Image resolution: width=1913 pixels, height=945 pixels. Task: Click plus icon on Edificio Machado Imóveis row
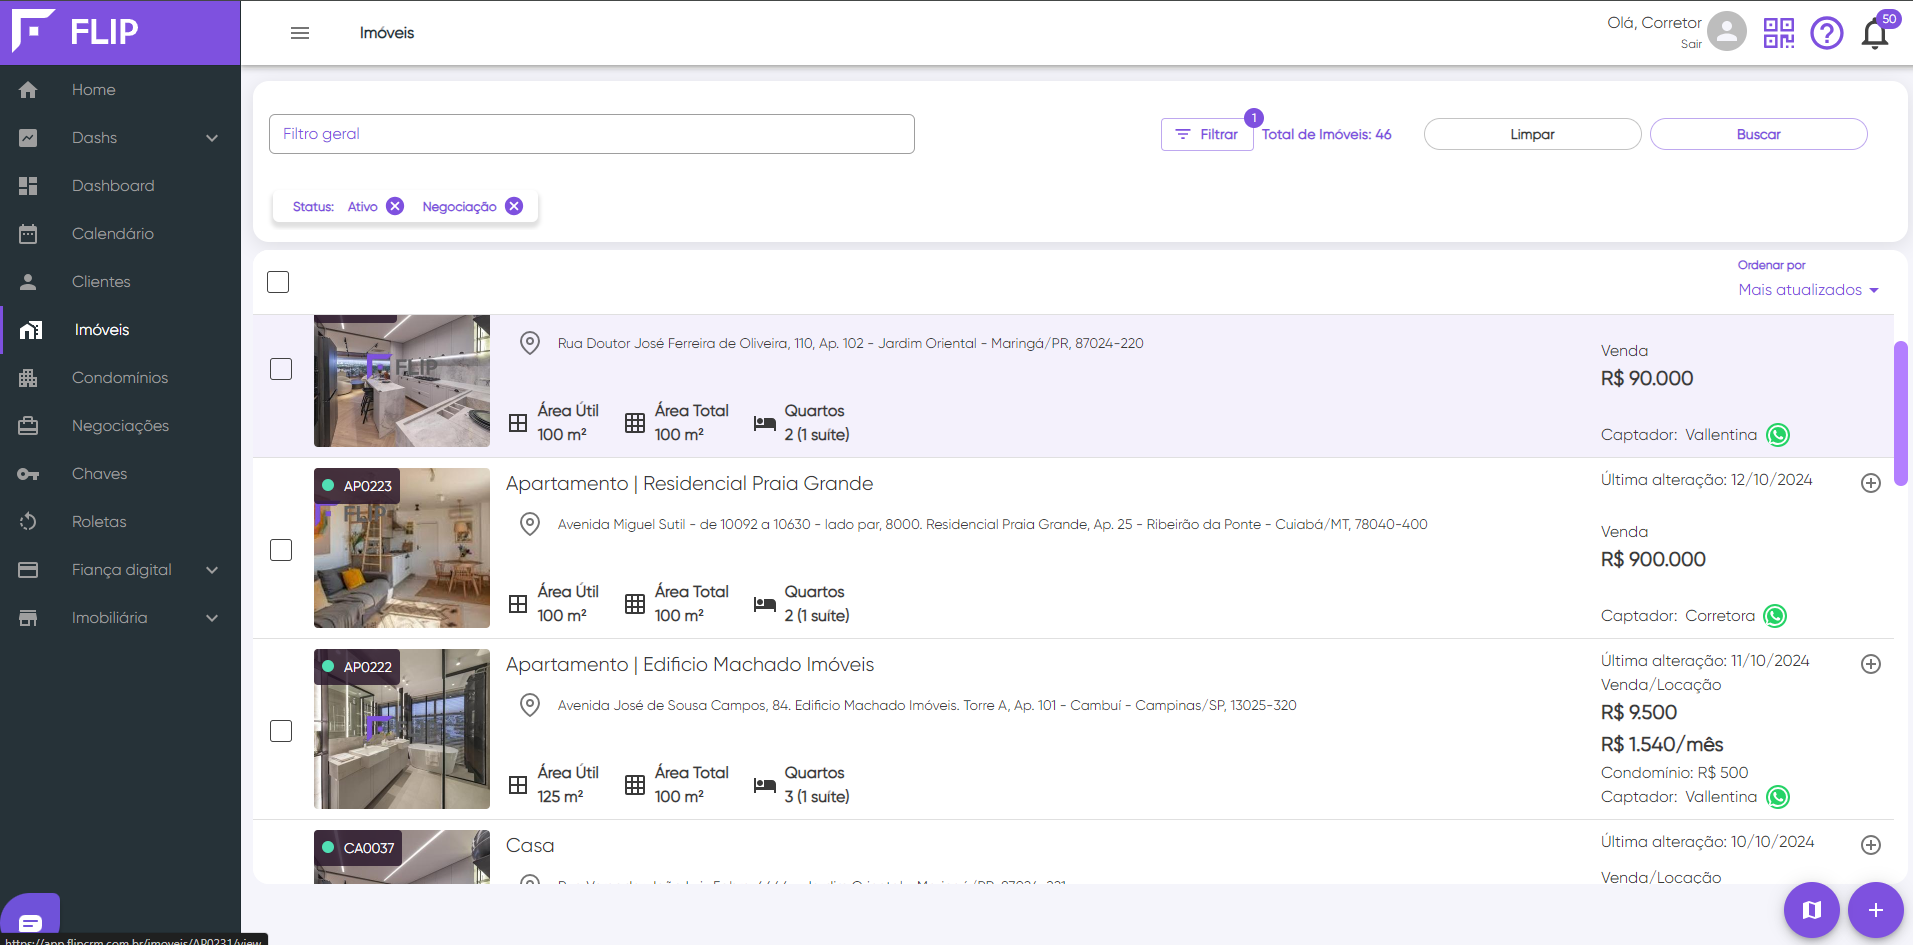(x=1871, y=664)
